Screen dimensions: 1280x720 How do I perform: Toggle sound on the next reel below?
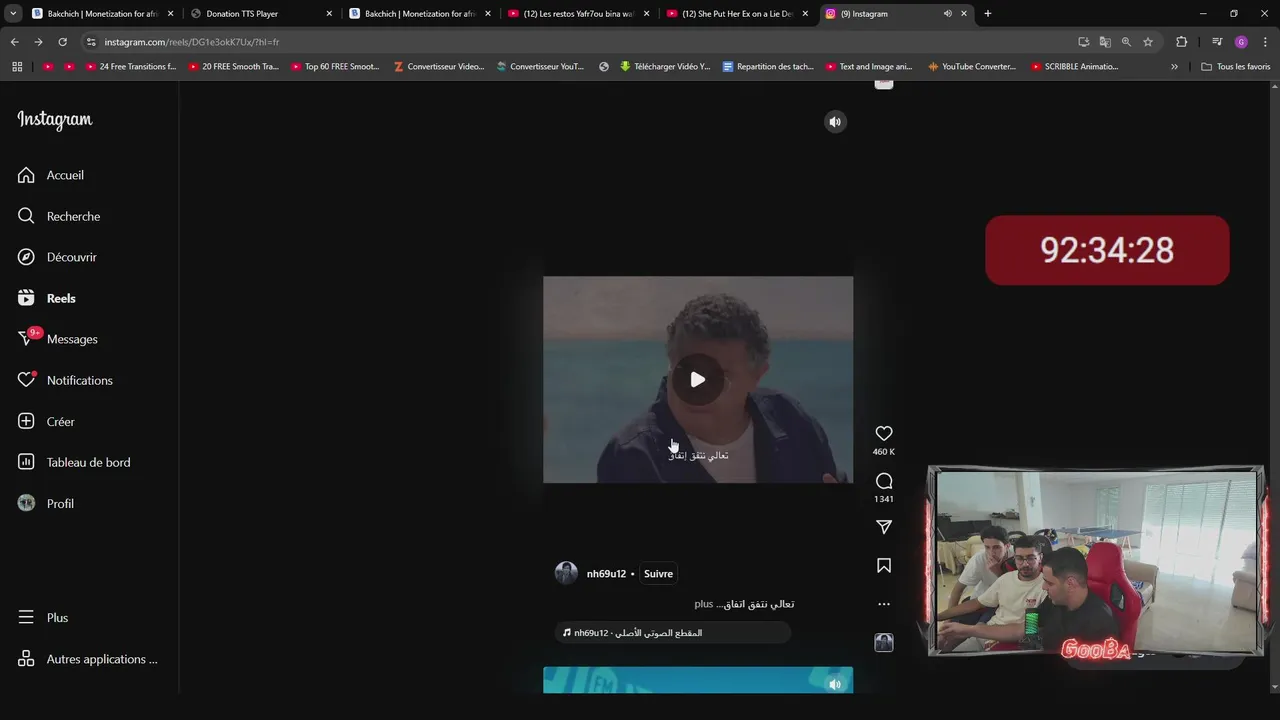click(835, 684)
